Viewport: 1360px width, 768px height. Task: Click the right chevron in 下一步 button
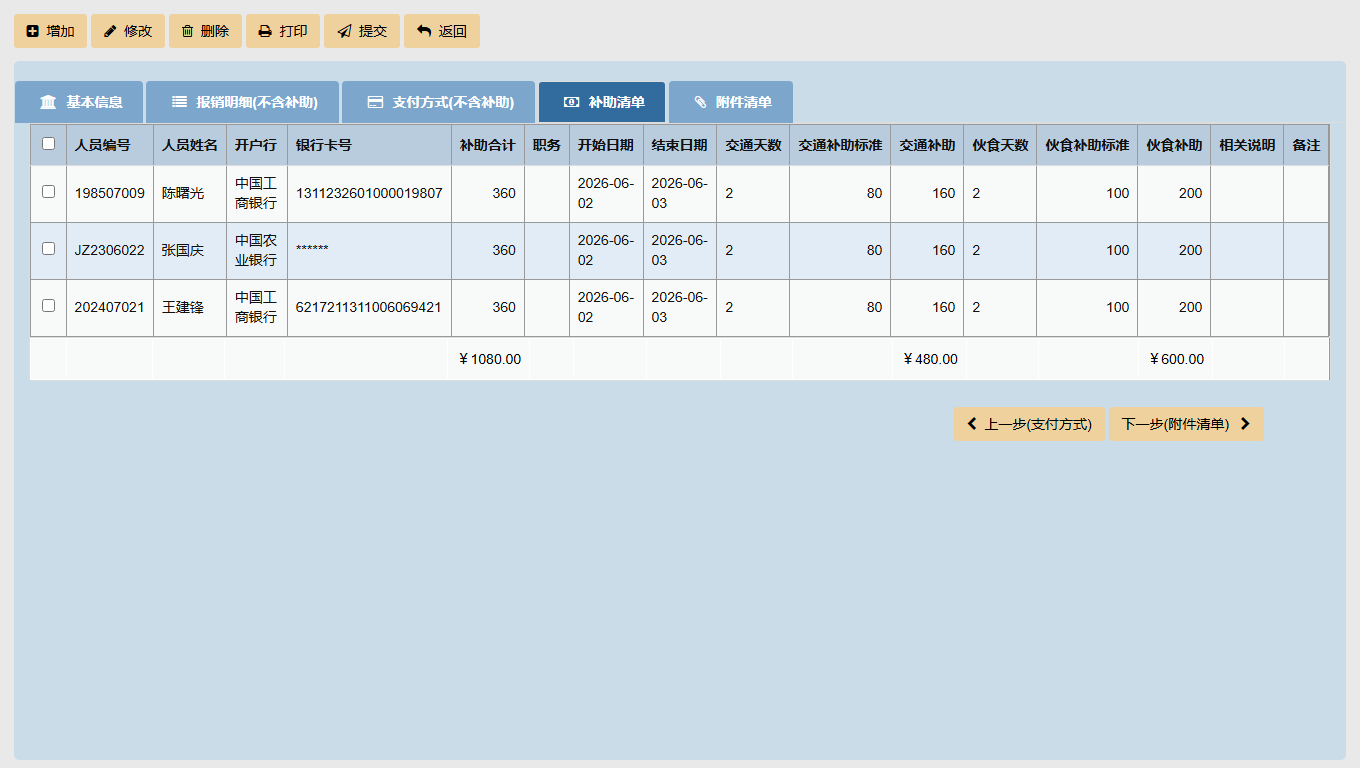tap(1245, 424)
